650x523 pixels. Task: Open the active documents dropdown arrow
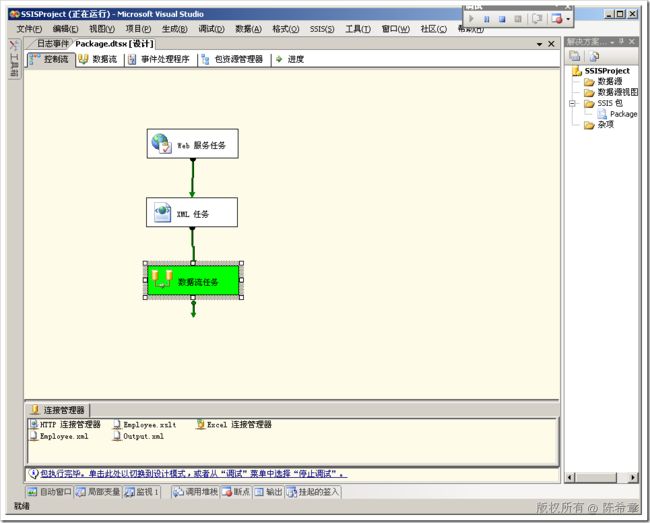[x=539, y=44]
